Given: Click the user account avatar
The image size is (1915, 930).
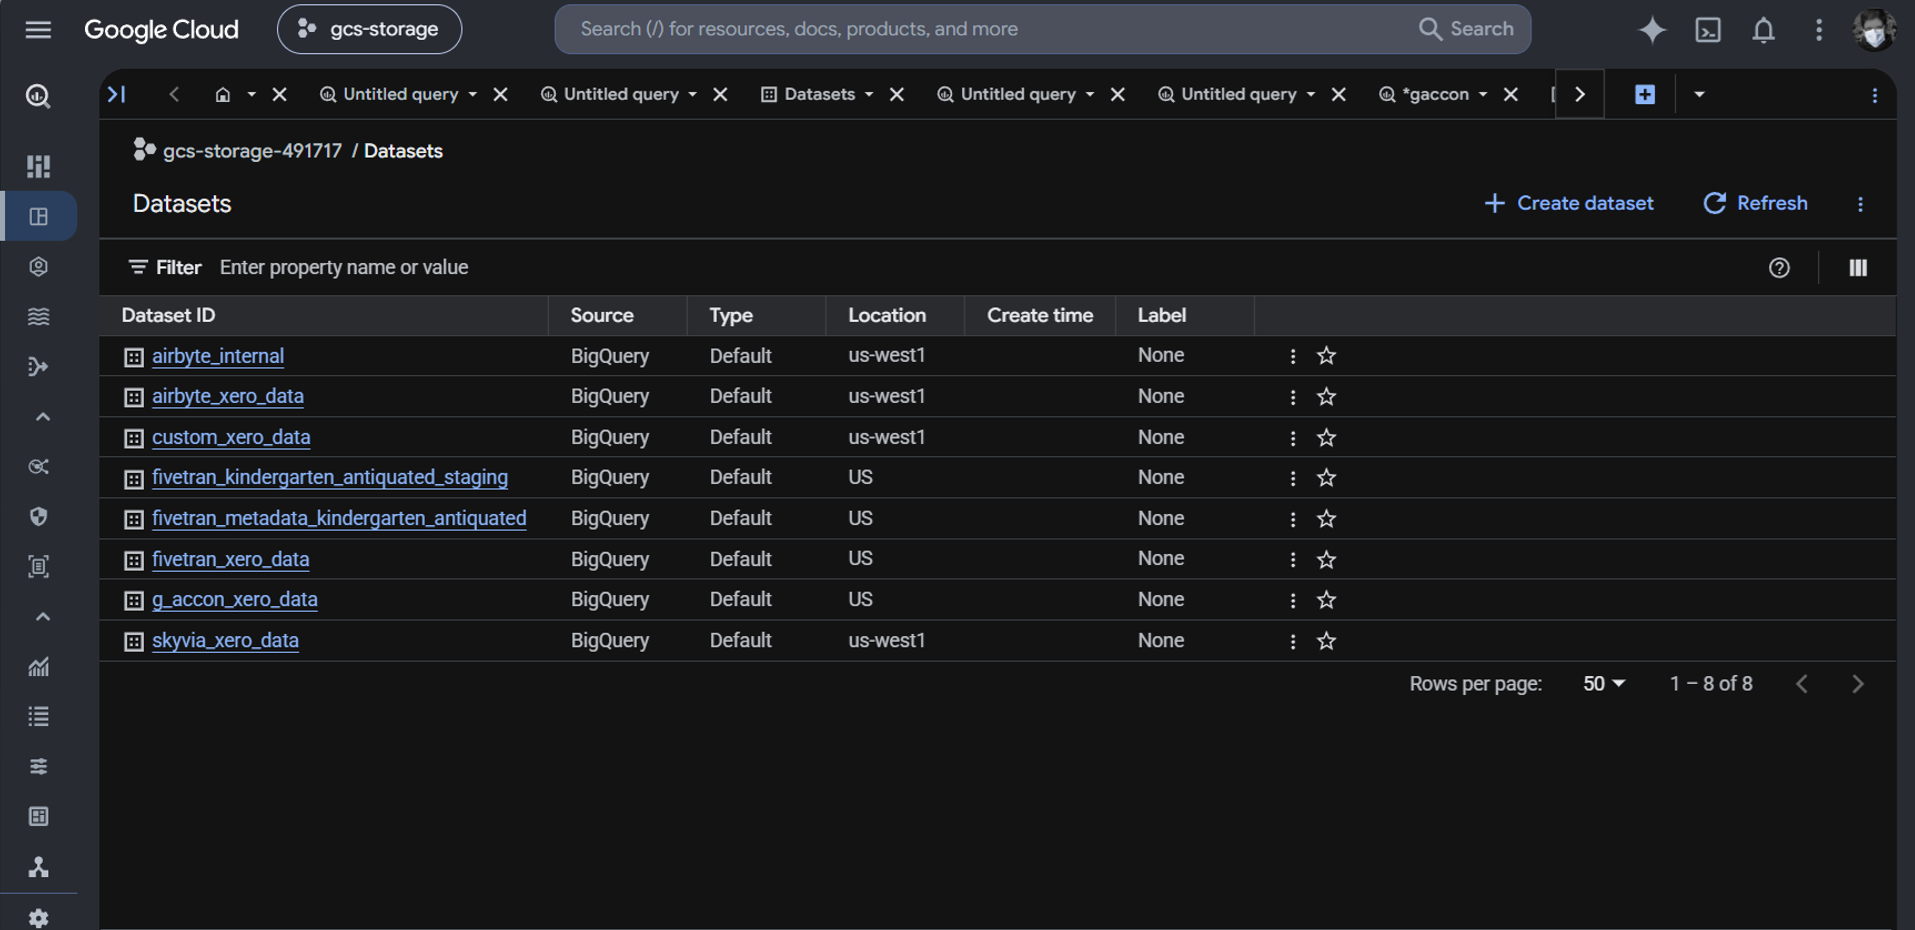Looking at the screenshot, I should point(1874,30).
